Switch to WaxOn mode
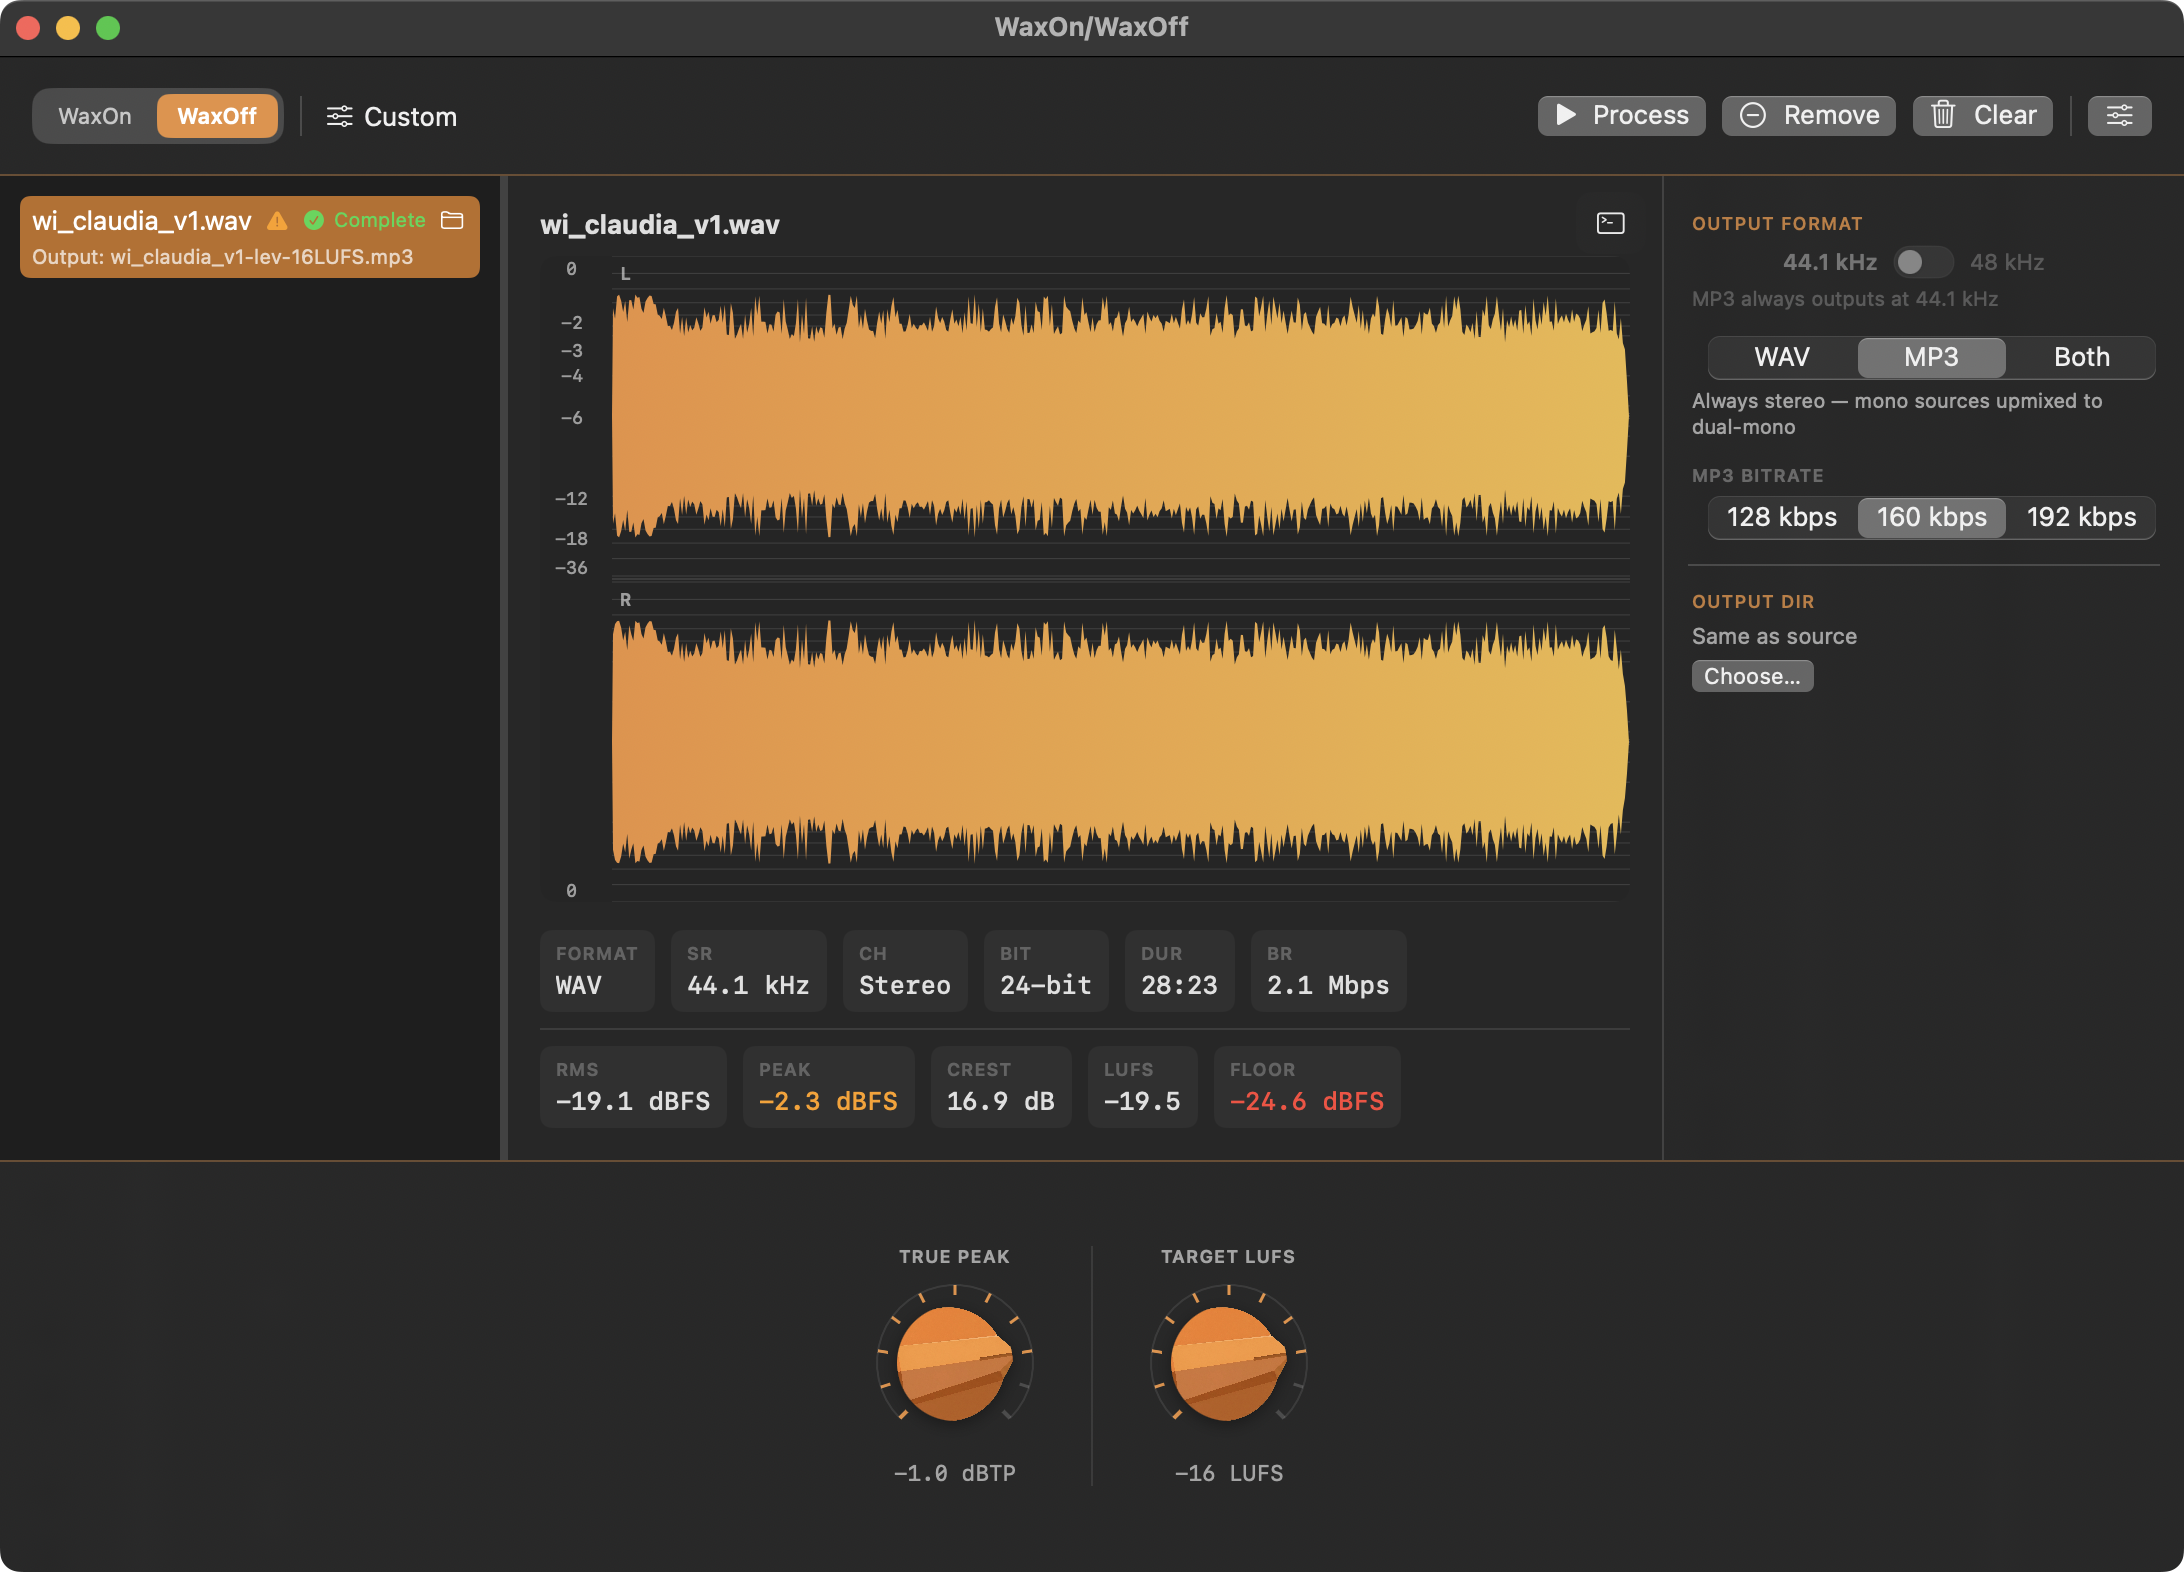The image size is (2184, 1572). pyautogui.click(x=95, y=116)
